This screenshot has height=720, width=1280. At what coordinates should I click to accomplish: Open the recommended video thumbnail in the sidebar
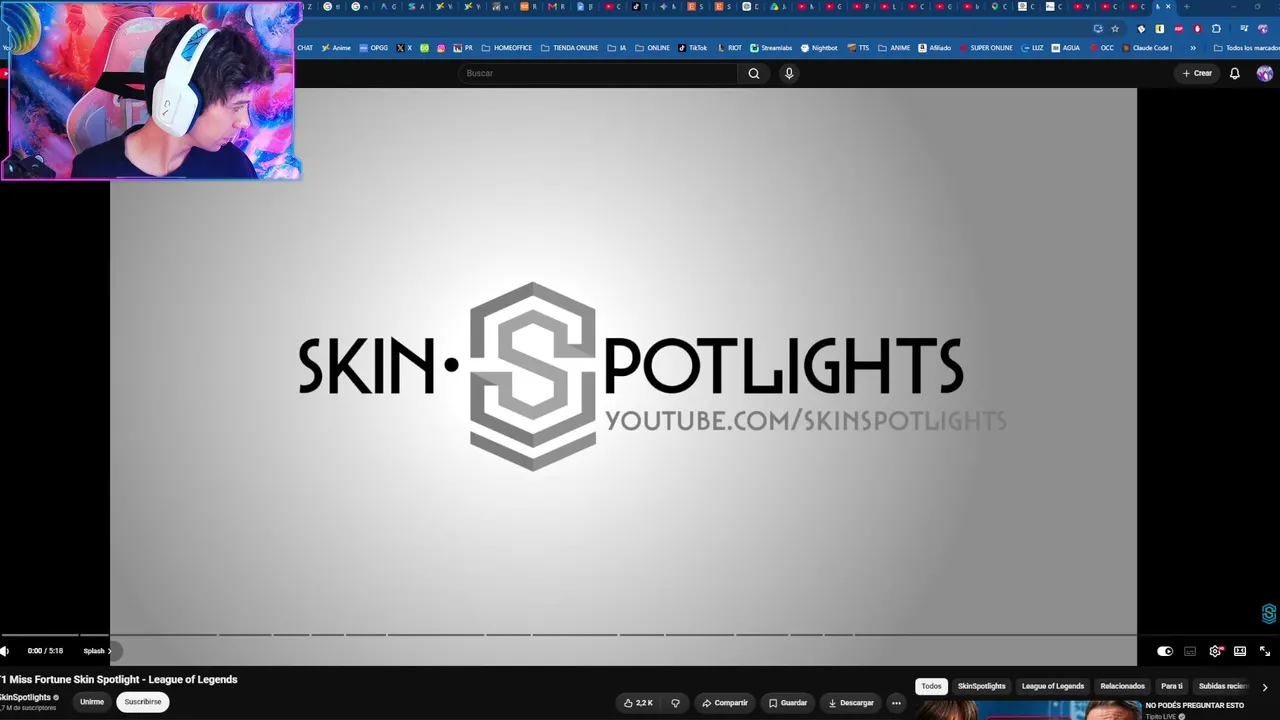[1028, 711]
